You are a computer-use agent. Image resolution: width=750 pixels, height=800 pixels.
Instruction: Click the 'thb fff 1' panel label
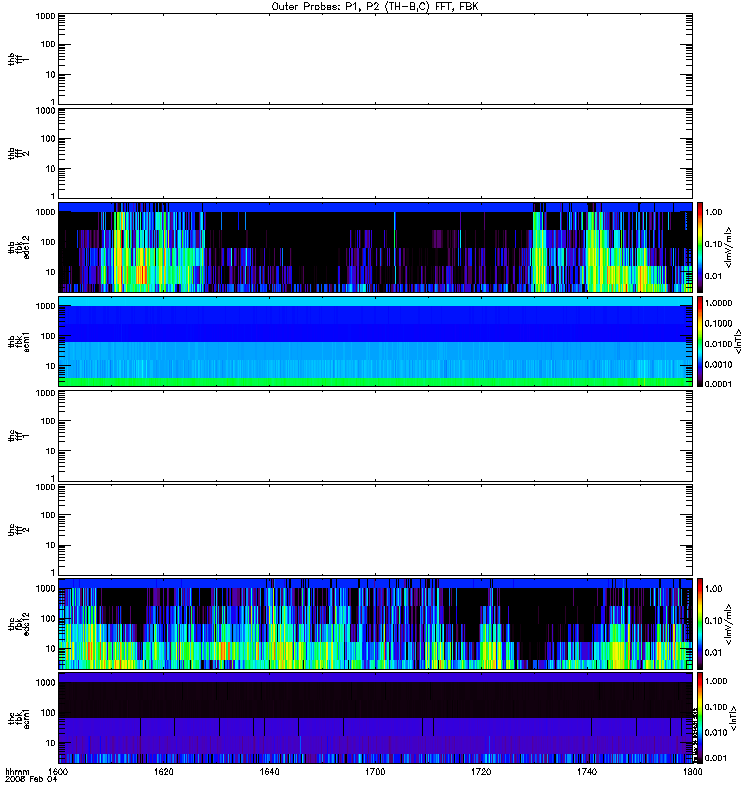click(18, 59)
